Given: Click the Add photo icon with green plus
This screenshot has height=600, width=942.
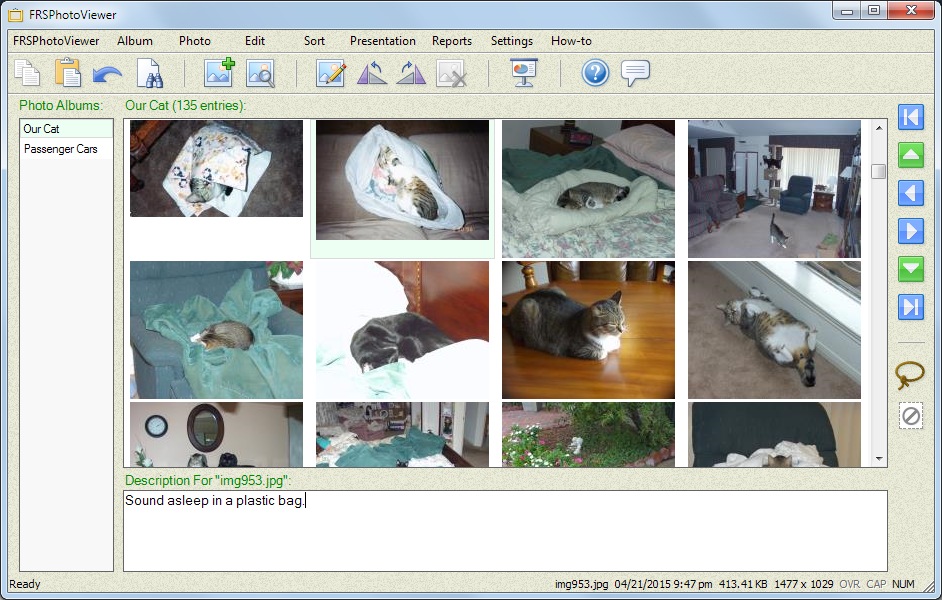Looking at the screenshot, I should tap(219, 73).
